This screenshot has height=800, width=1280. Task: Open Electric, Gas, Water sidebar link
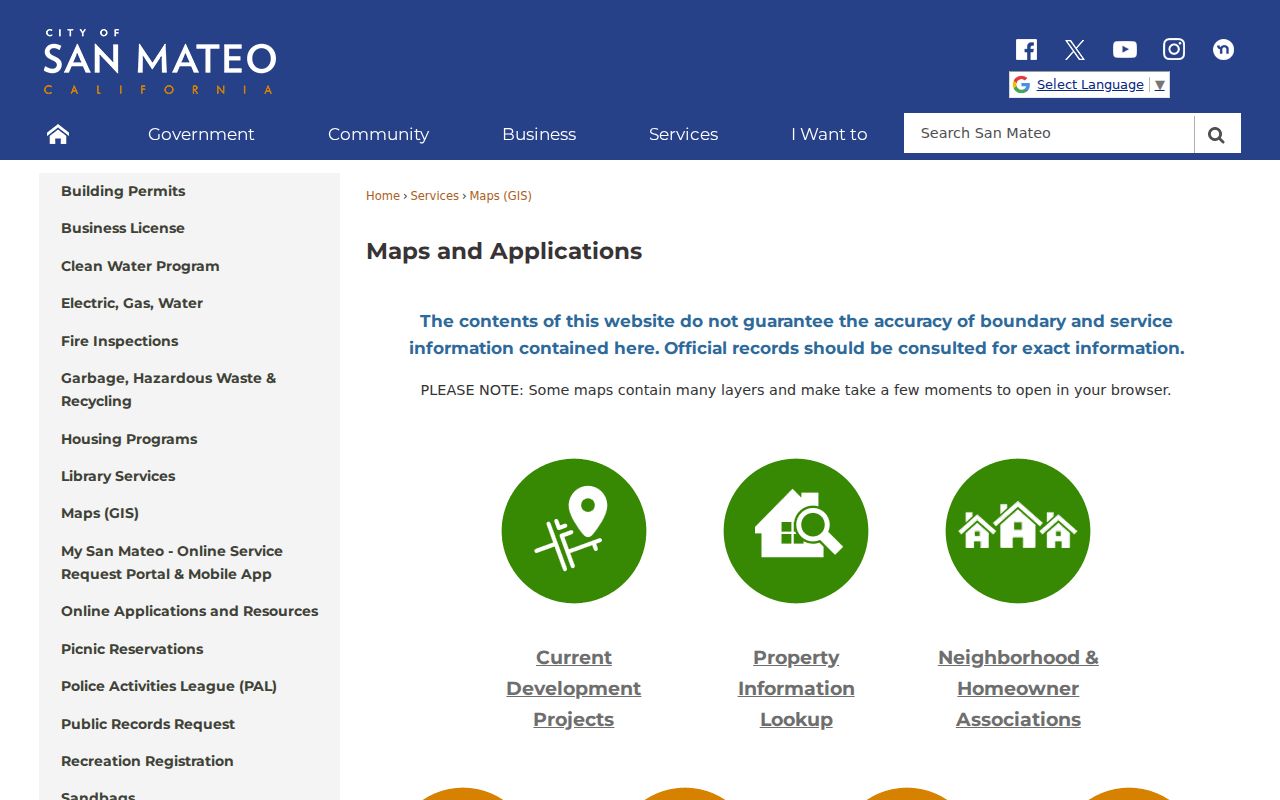pos(132,303)
